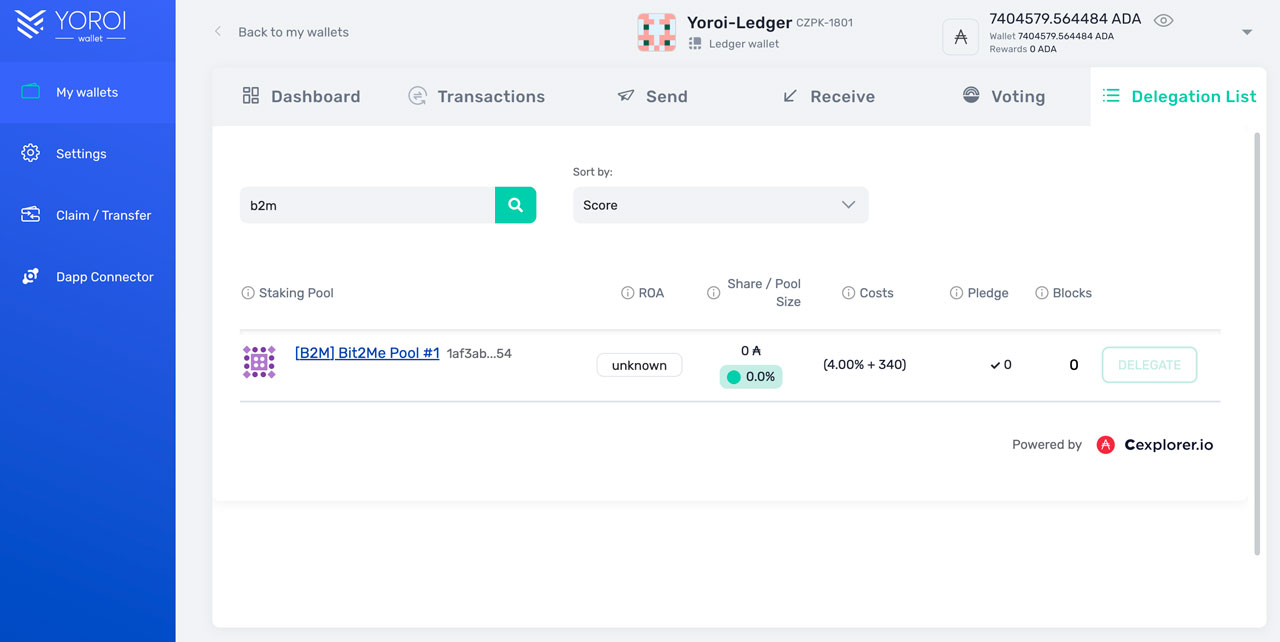Open My wallets in sidebar
This screenshot has height=642, width=1280.
87,92
